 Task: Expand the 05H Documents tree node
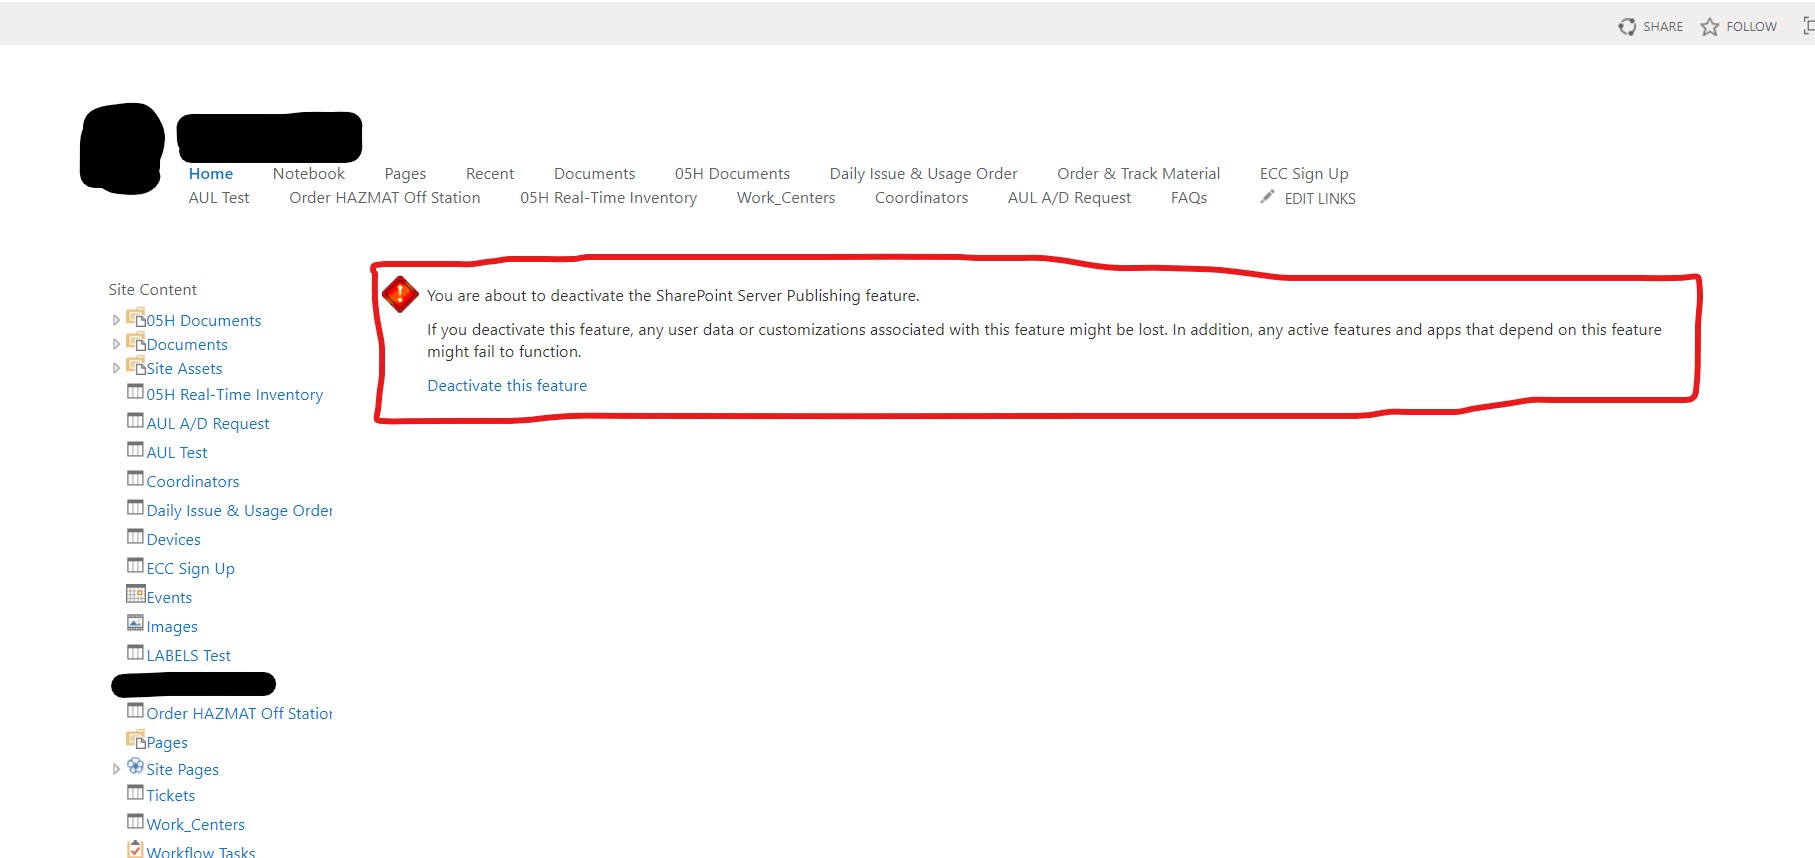click(116, 320)
